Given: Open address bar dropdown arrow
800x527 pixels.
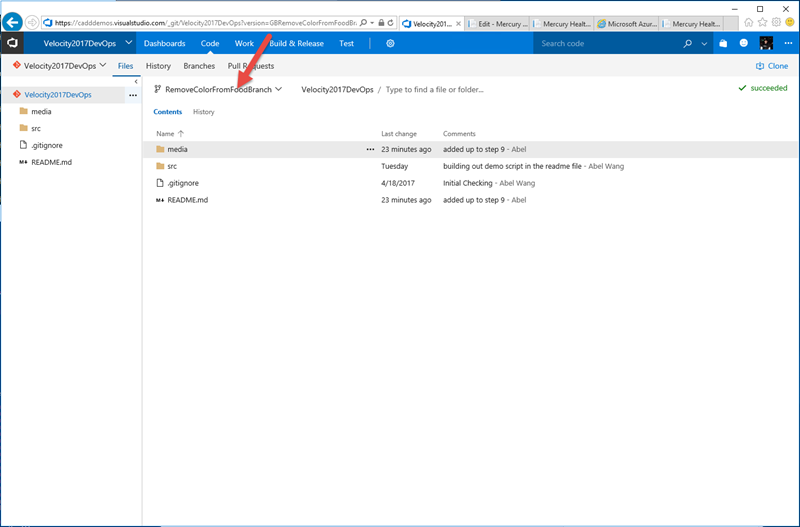Looking at the screenshot, I should (x=372, y=23).
